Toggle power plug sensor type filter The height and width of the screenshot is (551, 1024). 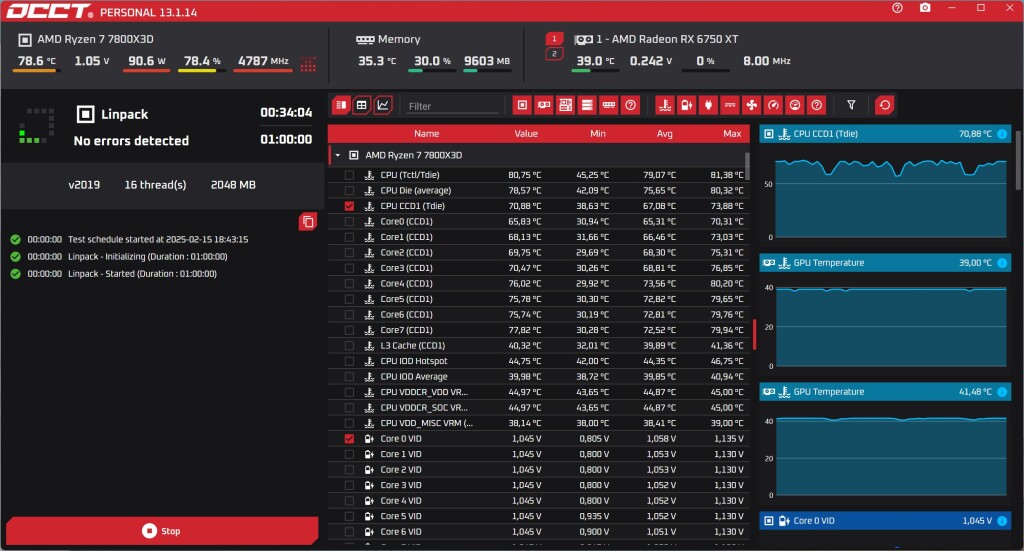(x=708, y=105)
